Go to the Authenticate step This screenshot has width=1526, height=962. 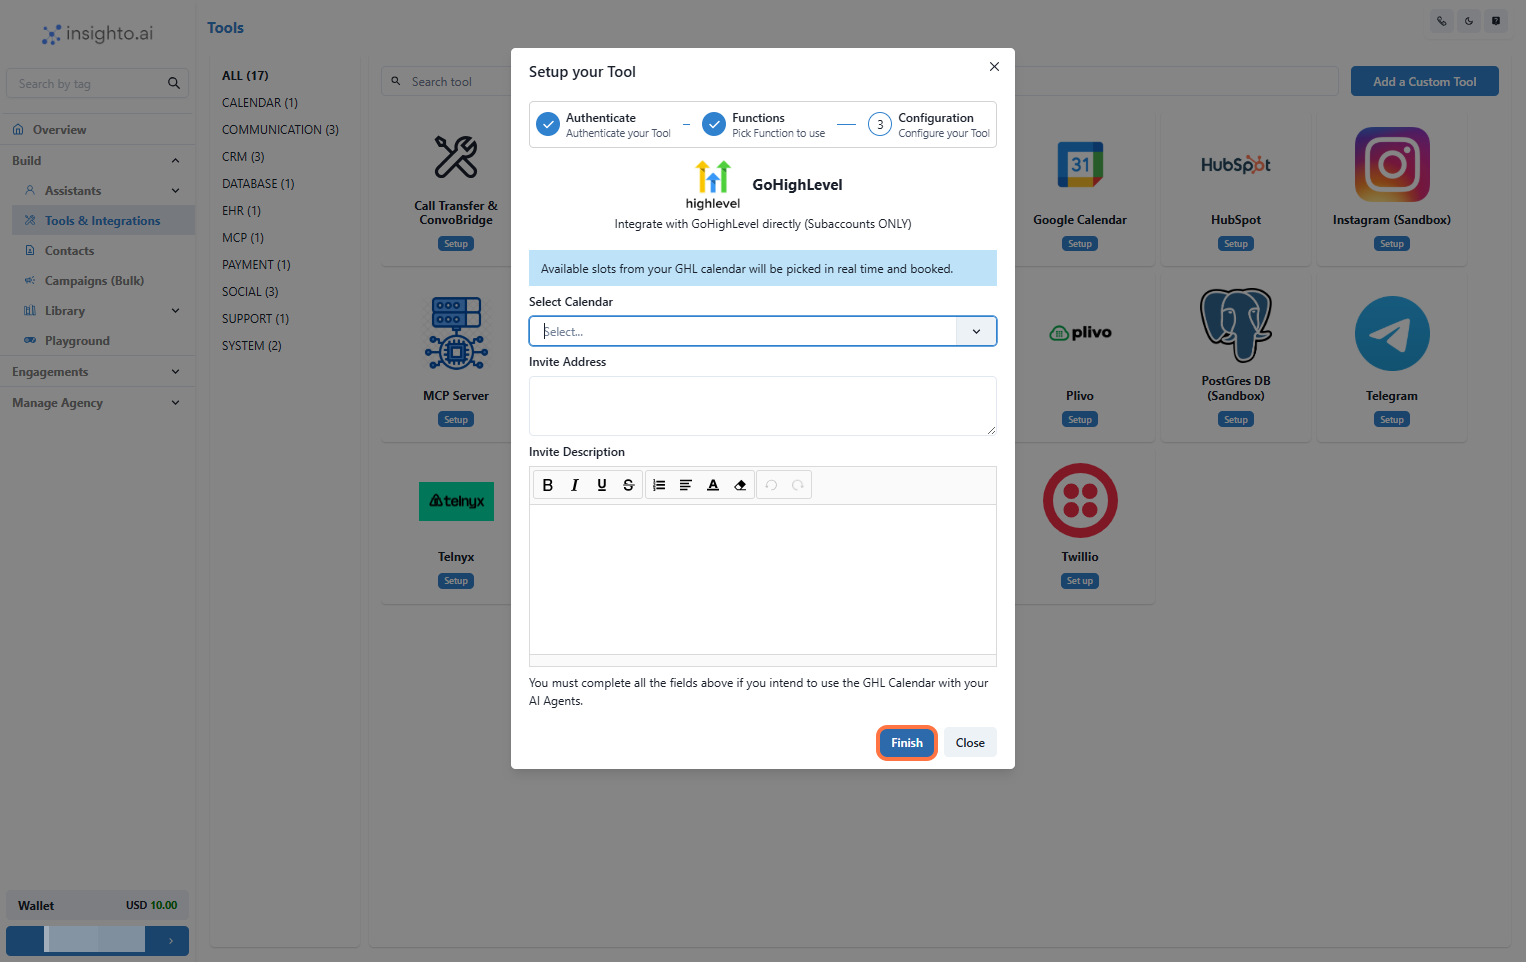point(603,125)
